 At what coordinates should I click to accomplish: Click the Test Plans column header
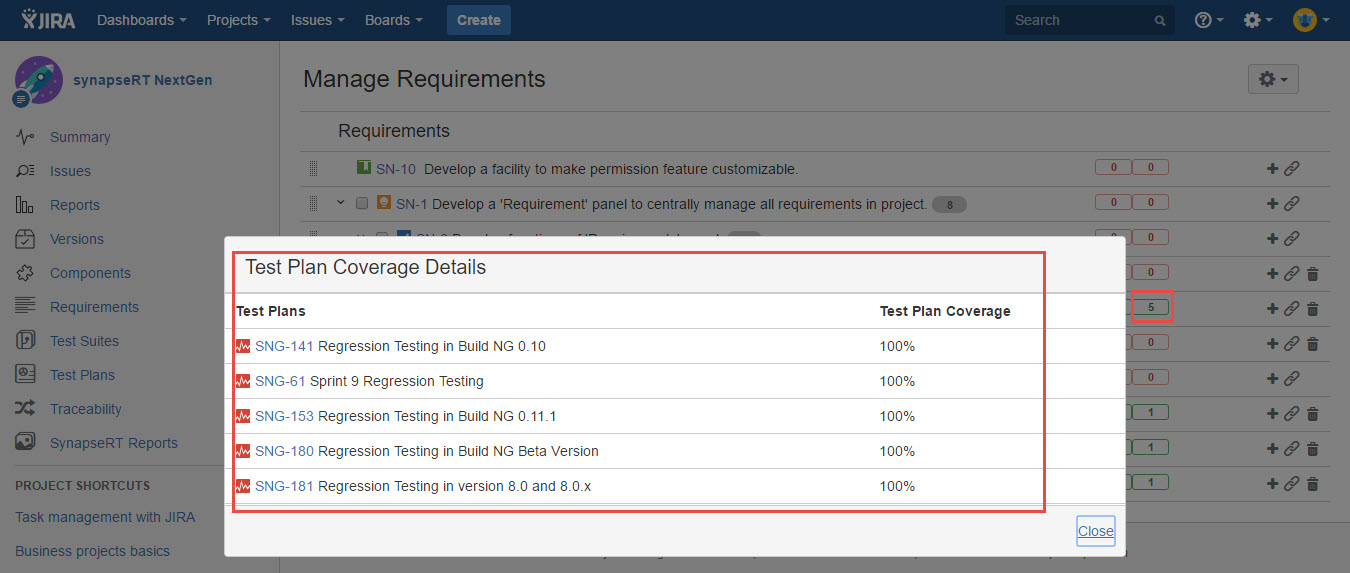(x=271, y=311)
